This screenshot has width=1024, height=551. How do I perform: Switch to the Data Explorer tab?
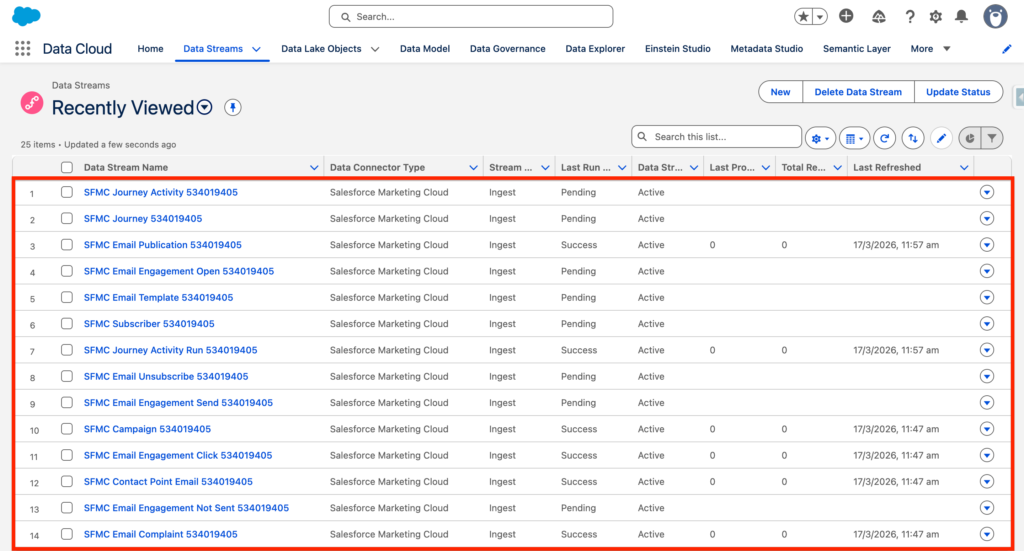595,48
